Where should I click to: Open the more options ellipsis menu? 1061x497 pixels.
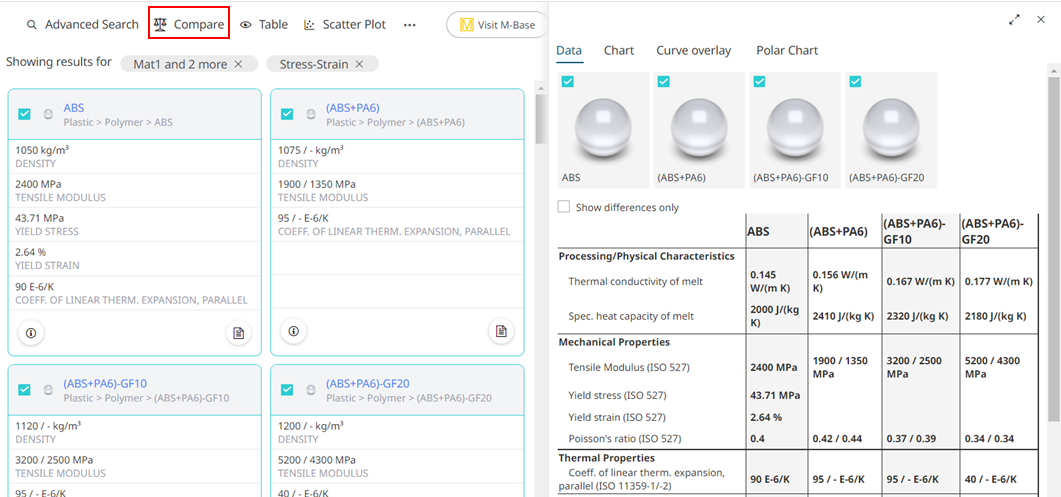[x=409, y=25]
